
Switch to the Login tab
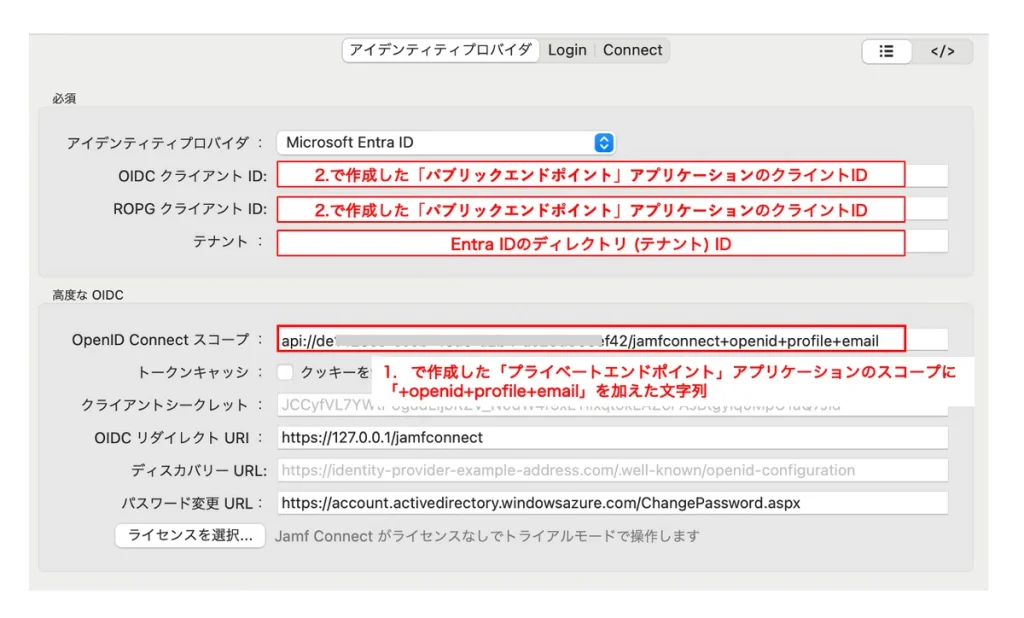(567, 50)
